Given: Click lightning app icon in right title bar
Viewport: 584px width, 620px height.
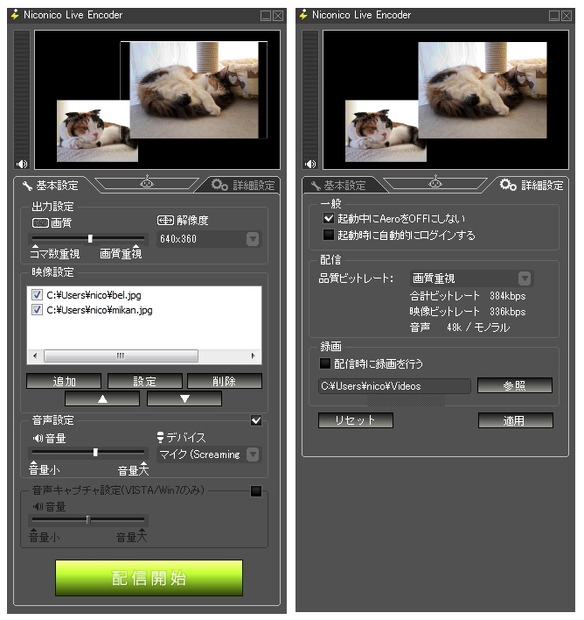Looking at the screenshot, I should tap(304, 15).
